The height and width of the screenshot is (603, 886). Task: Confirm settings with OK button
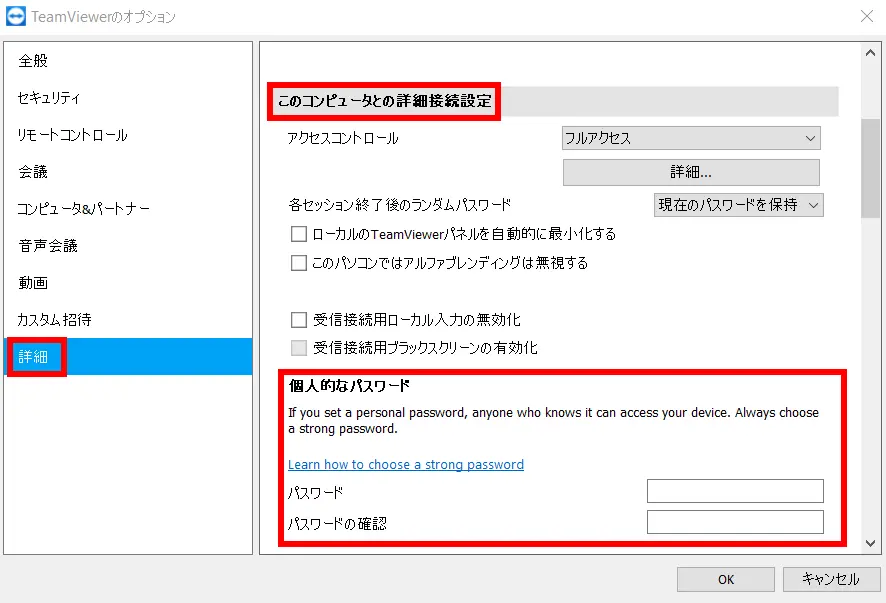pyautogui.click(x=726, y=579)
